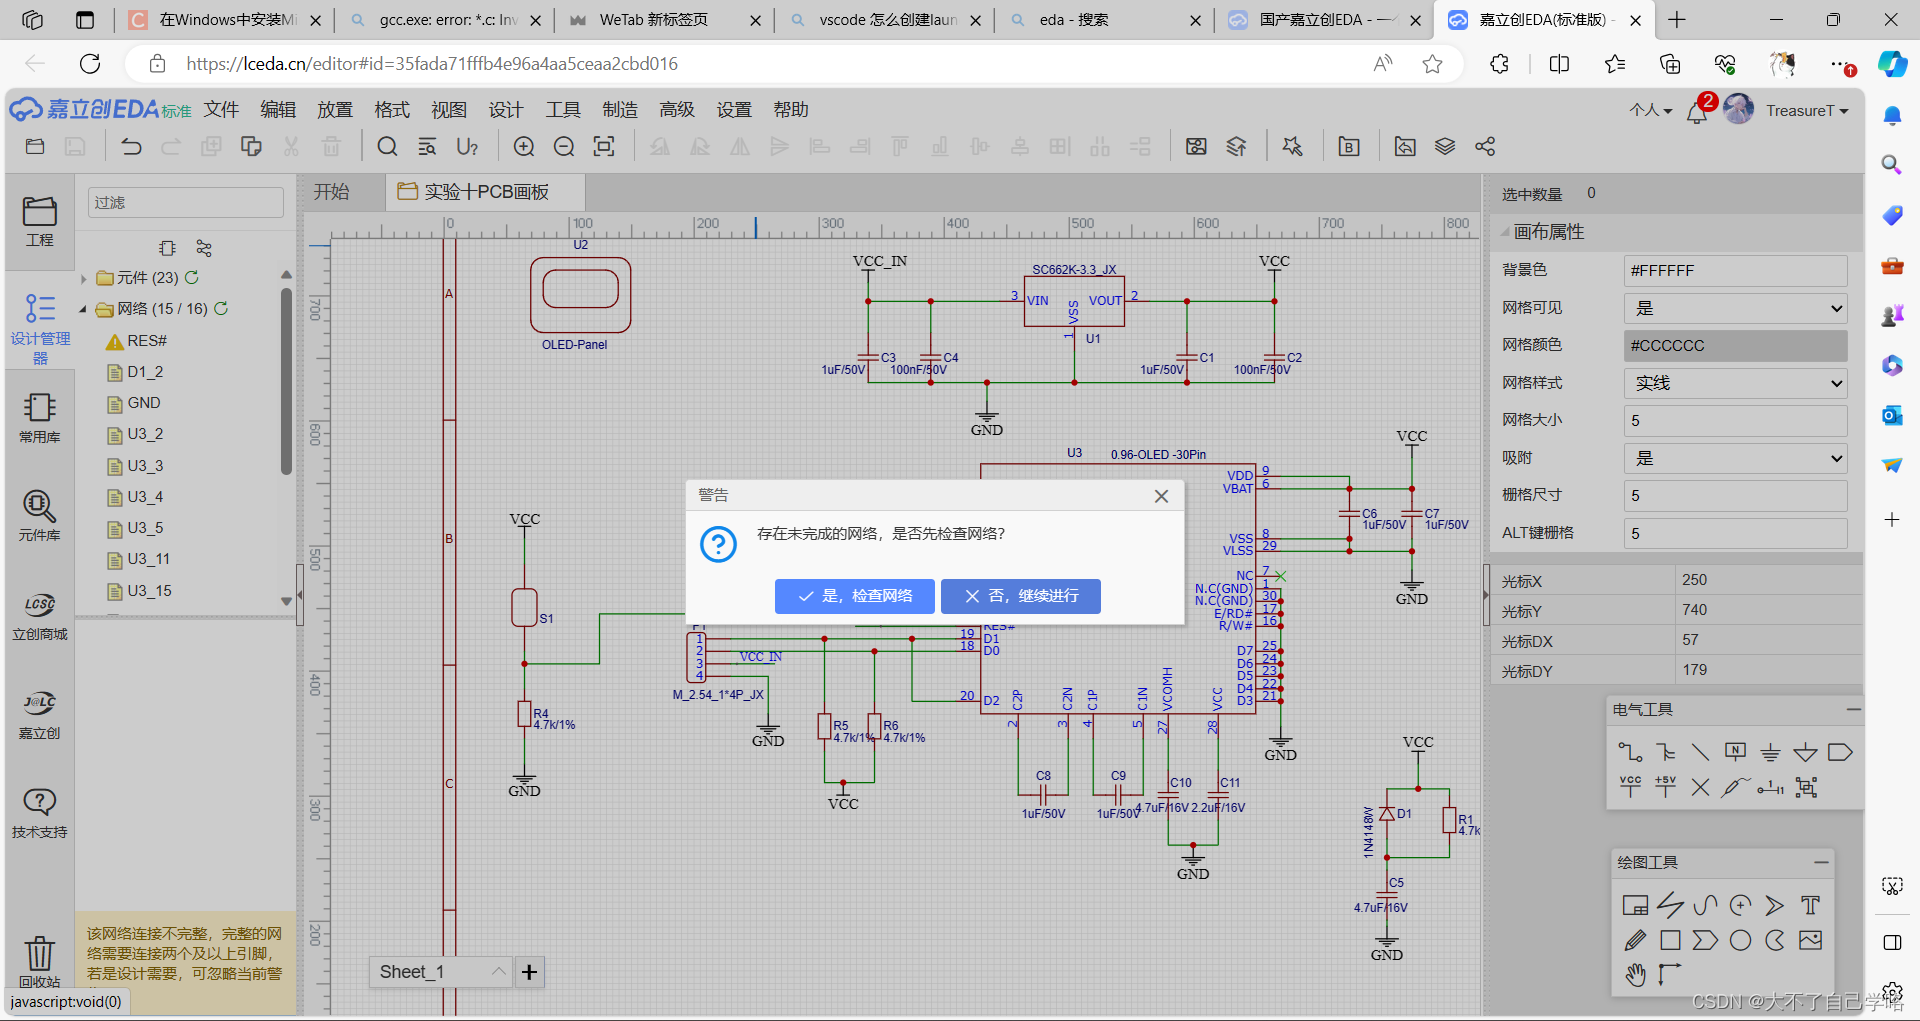Viewport: 1920px width, 1021px height.
Task: Open the 网格样式 dropdown showing 实线
Action: [x=1735, y=383]
